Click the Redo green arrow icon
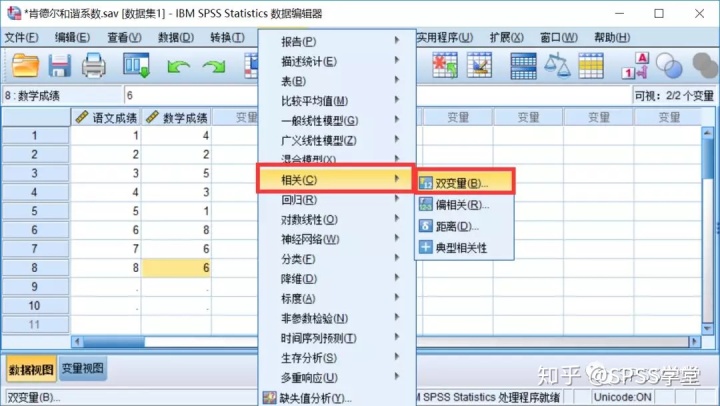The height and width of the screenshot is (406, 720). coord(214,67)
